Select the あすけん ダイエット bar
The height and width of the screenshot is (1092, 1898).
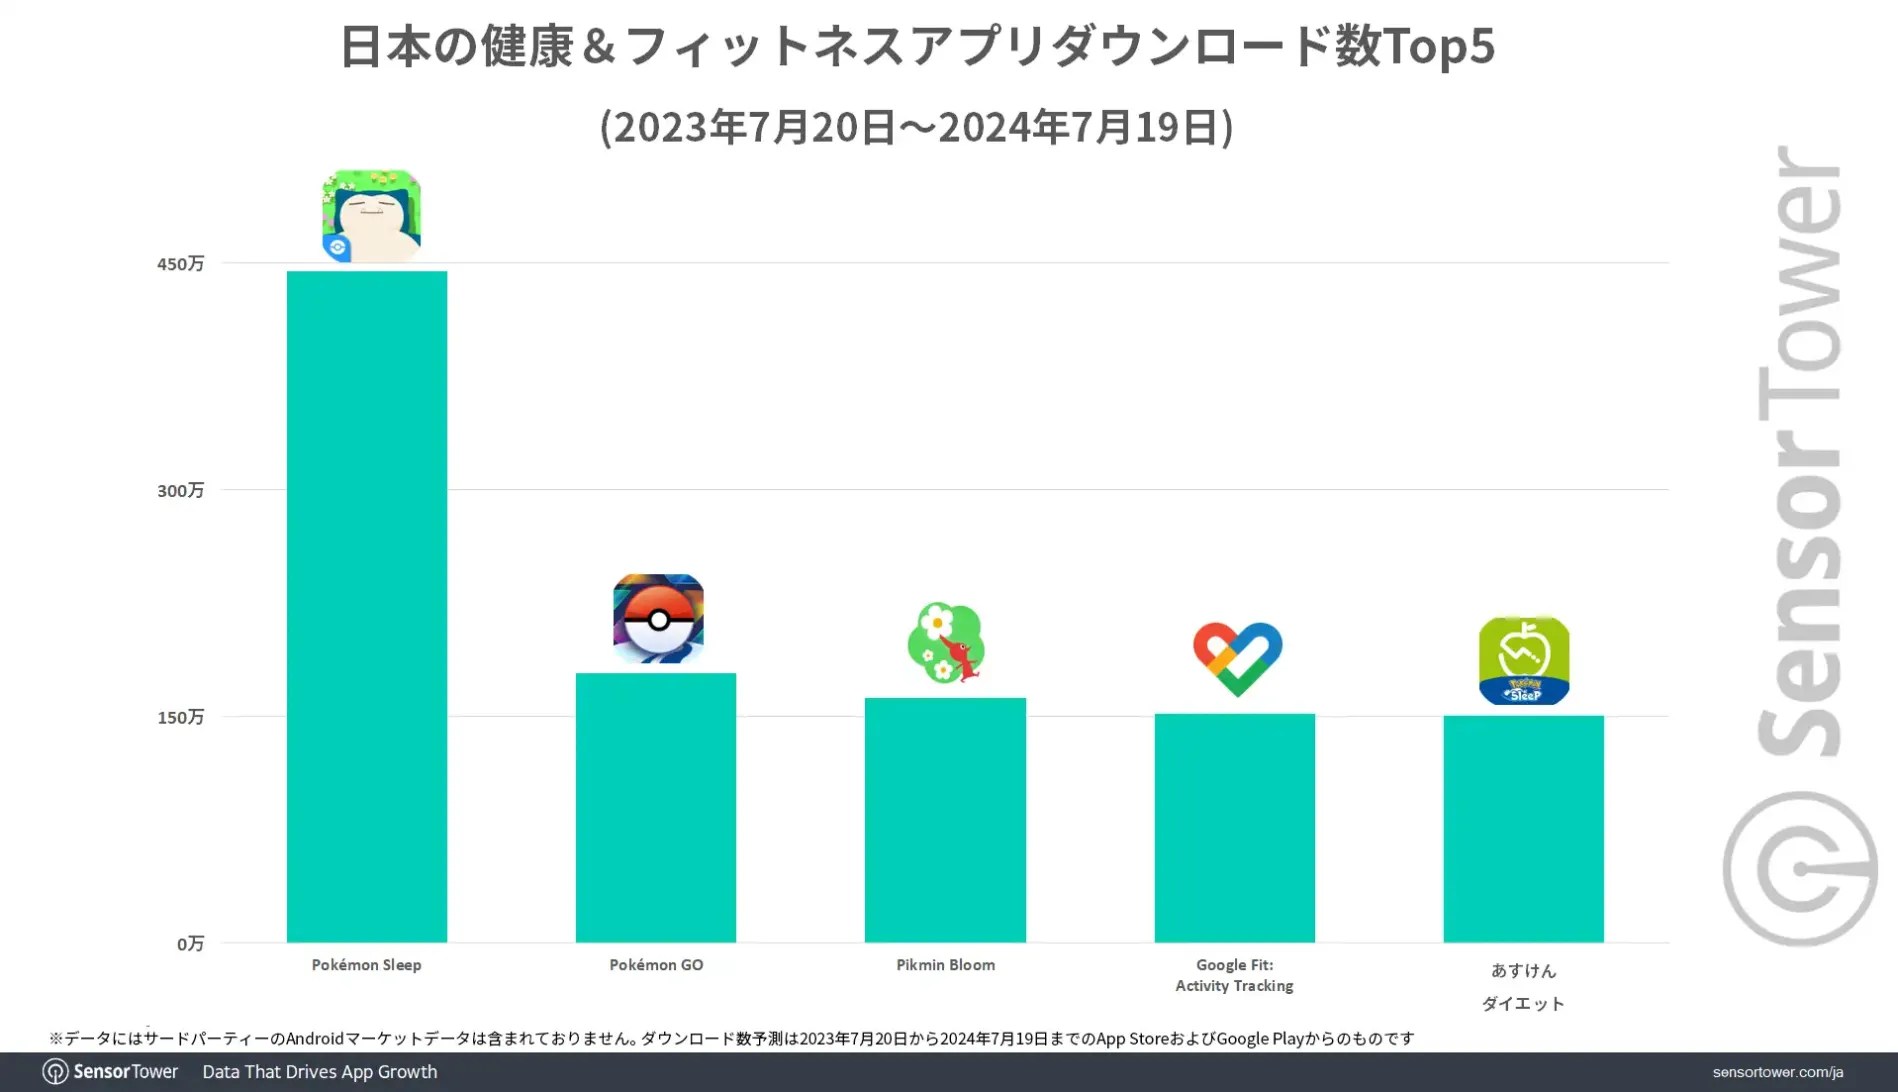pos(1523,828)
